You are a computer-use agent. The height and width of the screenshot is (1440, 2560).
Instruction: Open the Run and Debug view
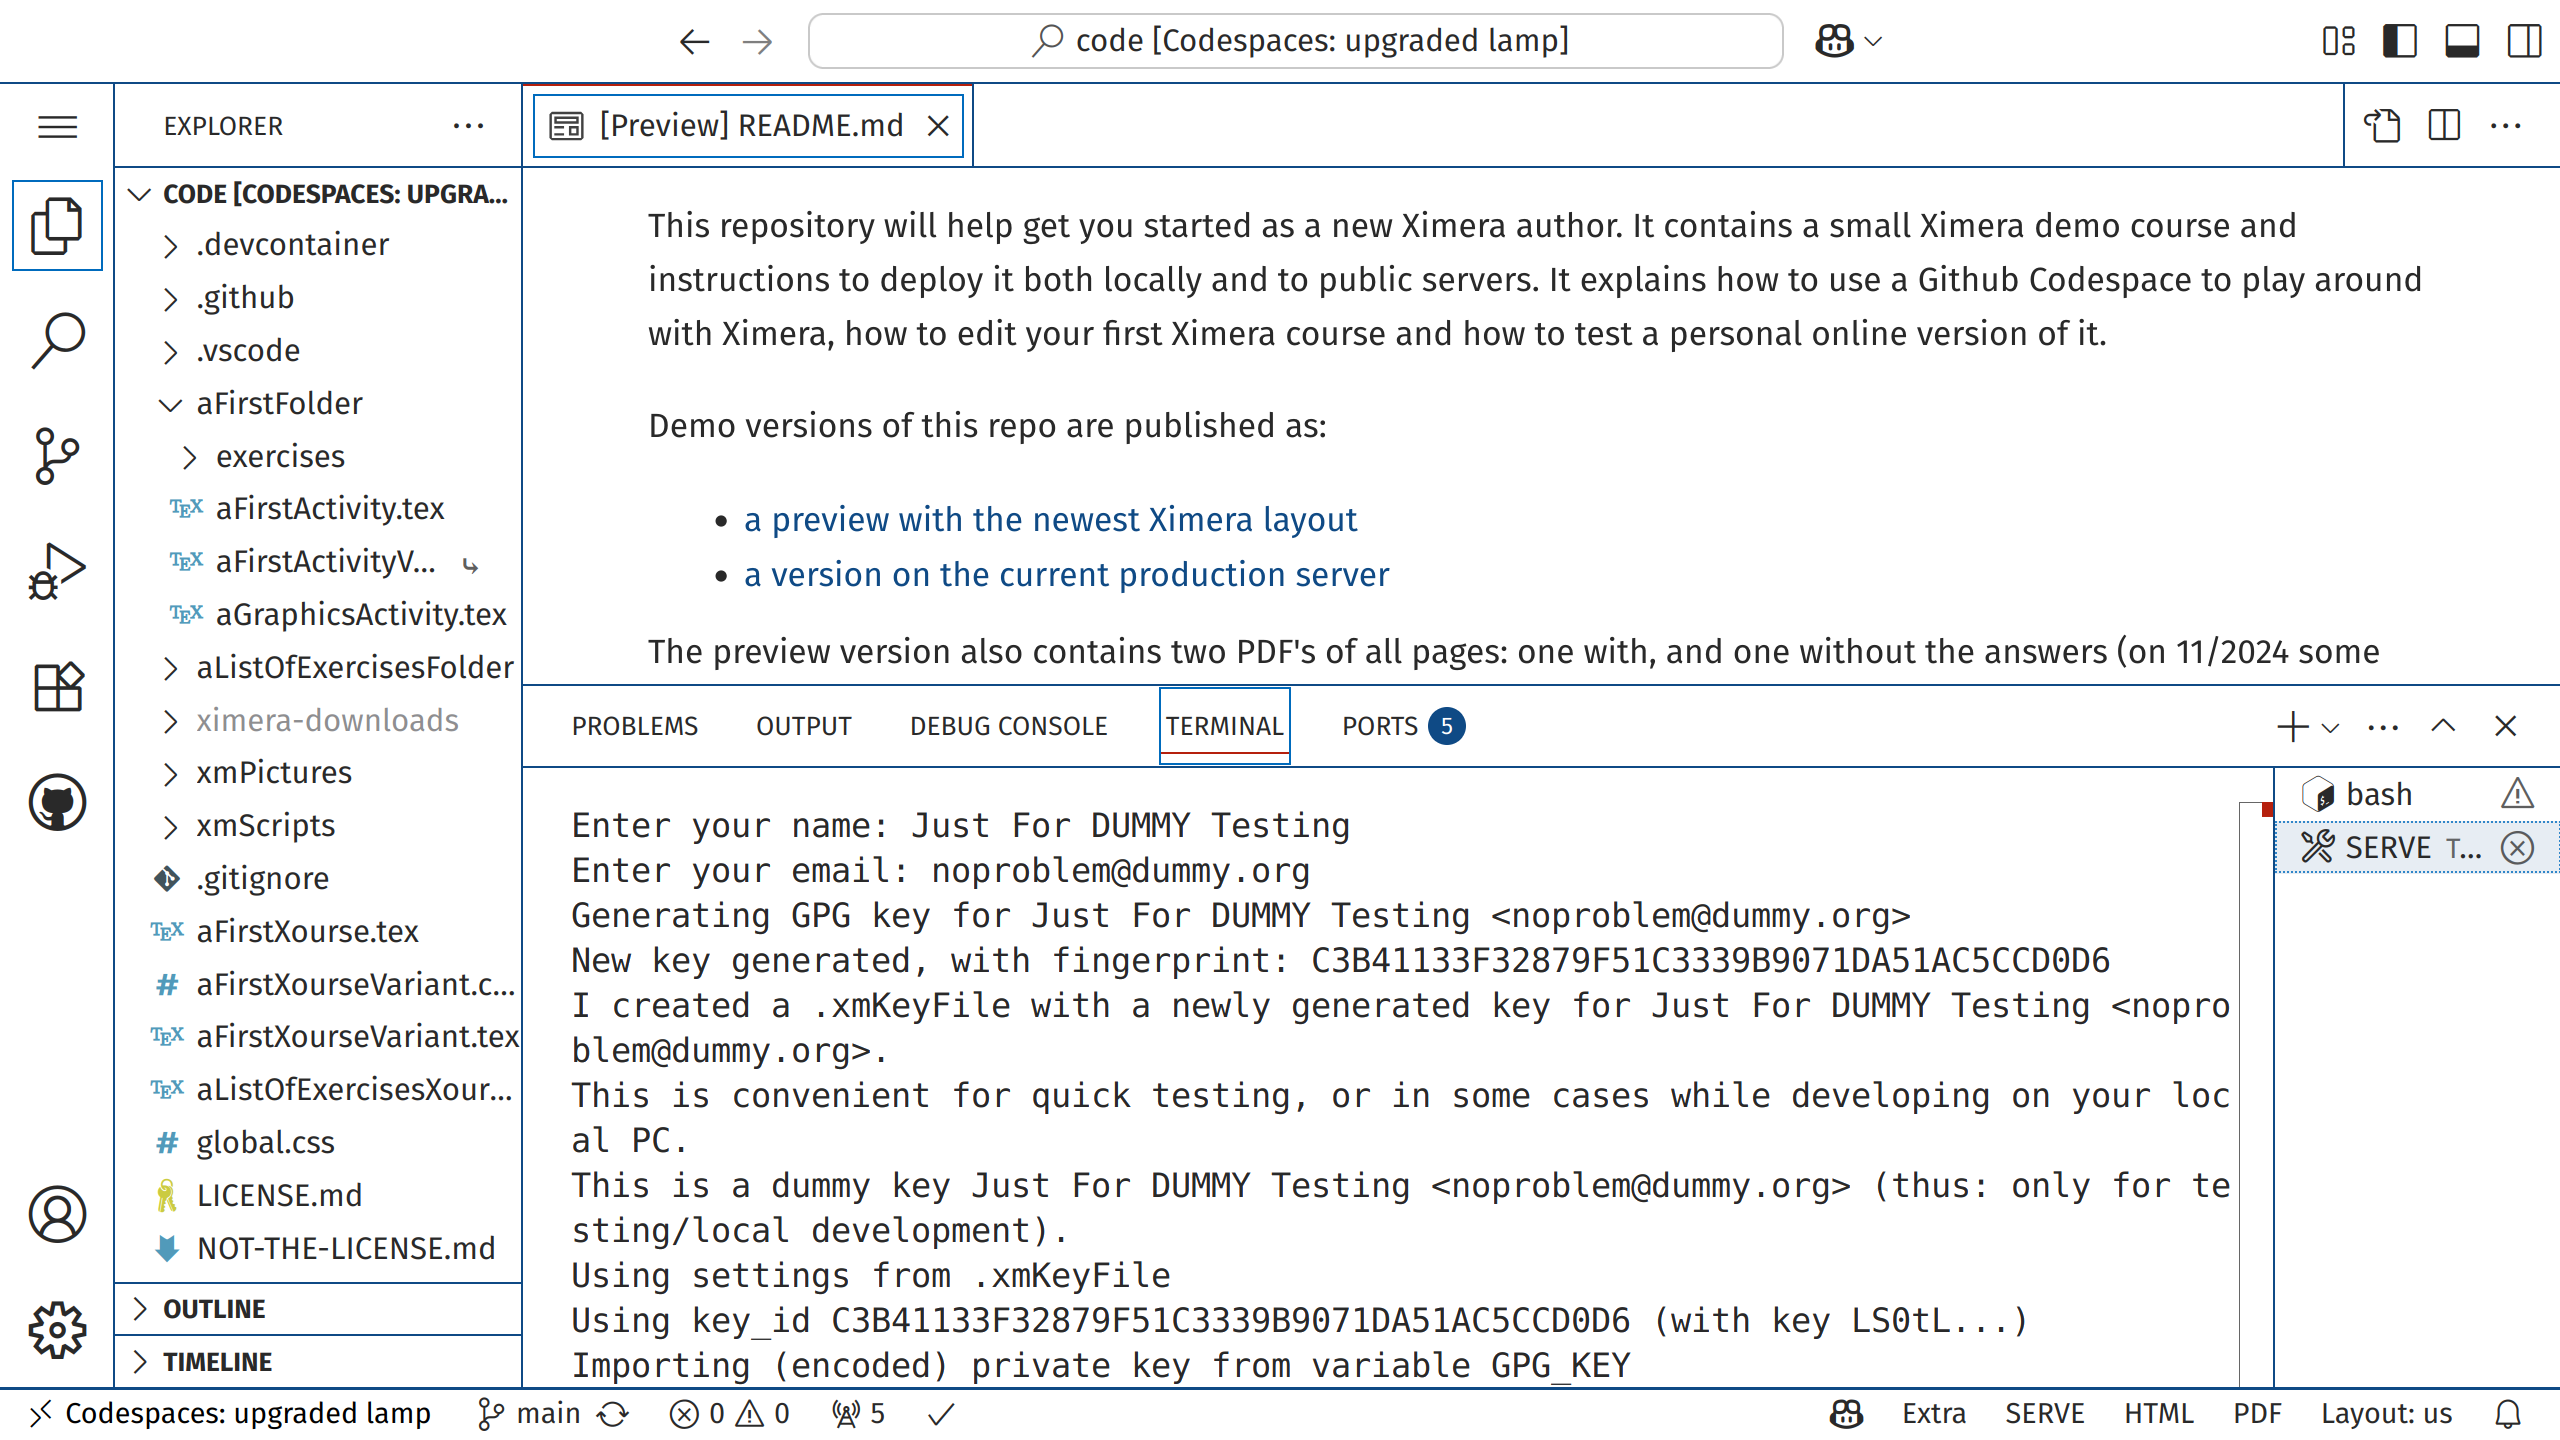(57, 572)
